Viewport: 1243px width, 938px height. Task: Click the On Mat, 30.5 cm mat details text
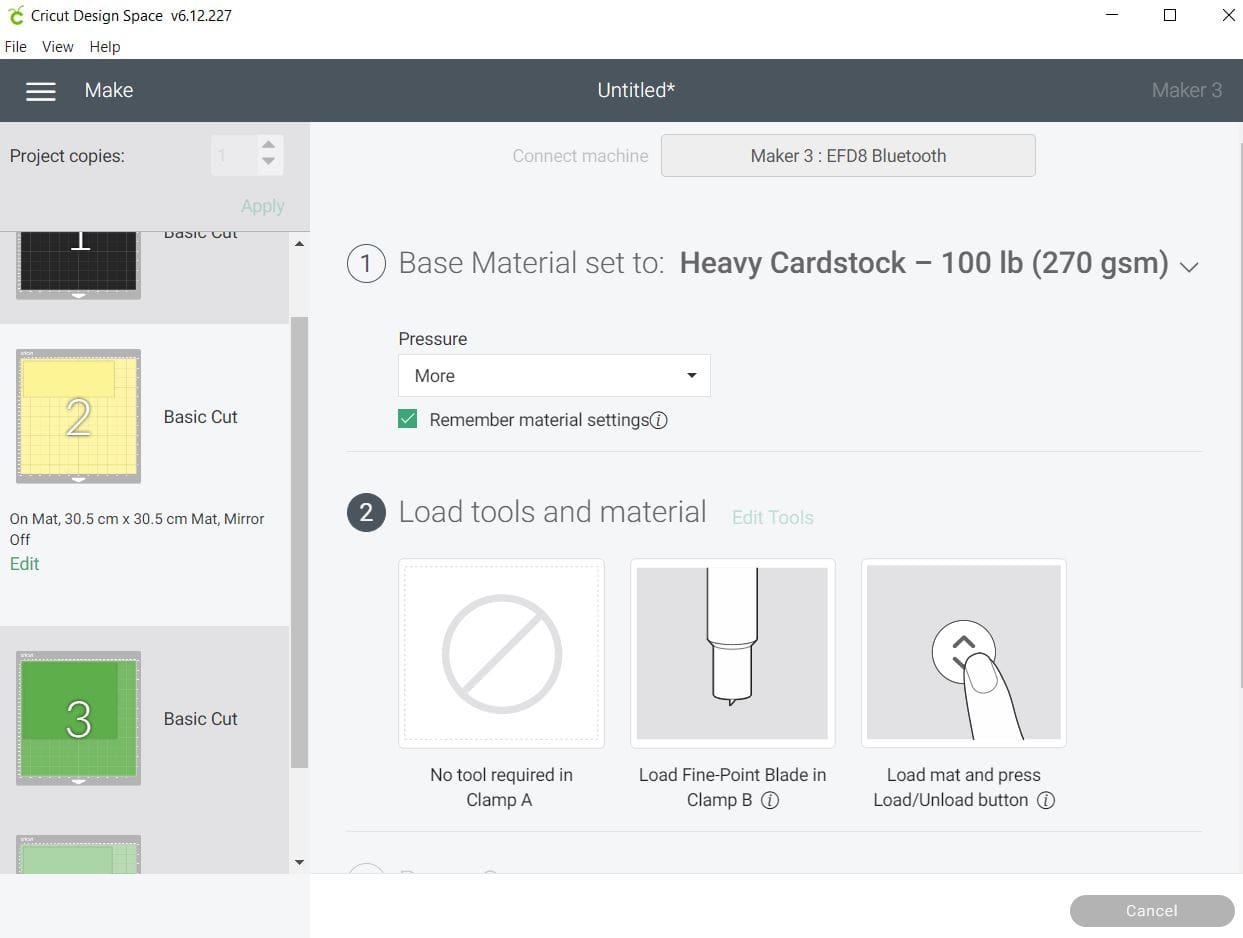pos(137,529)
